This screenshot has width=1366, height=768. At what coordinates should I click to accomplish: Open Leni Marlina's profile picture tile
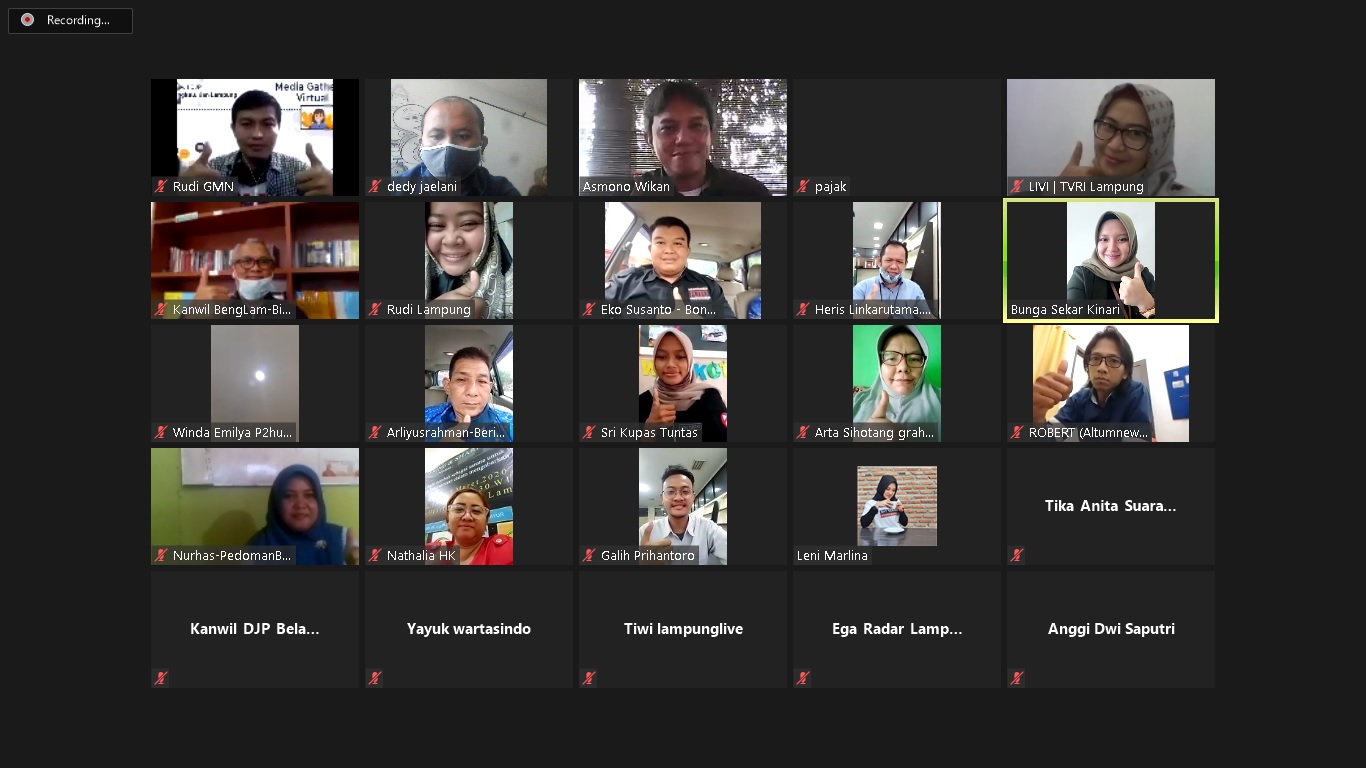[896, 505]
